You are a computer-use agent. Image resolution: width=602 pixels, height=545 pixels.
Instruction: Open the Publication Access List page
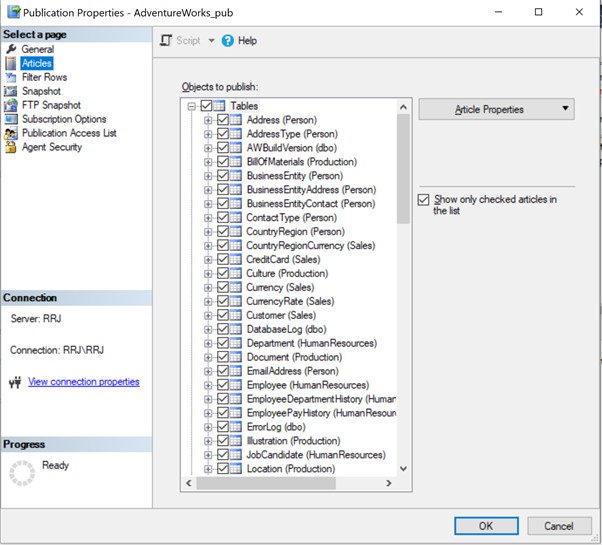click(69, 133)
